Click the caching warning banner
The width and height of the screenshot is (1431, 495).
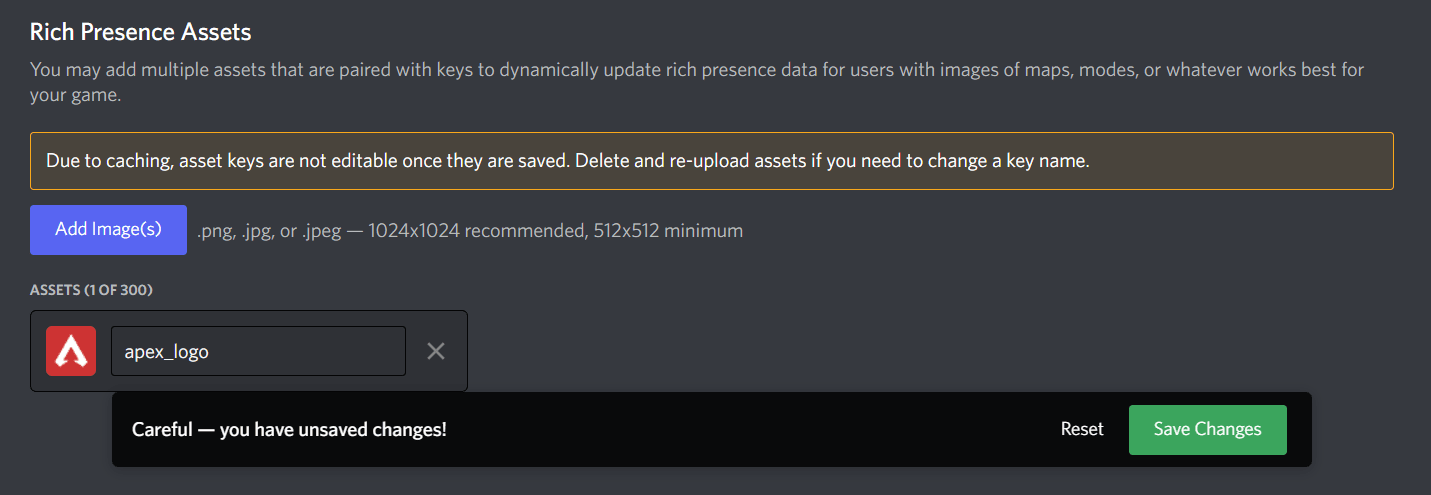(712, 161)
